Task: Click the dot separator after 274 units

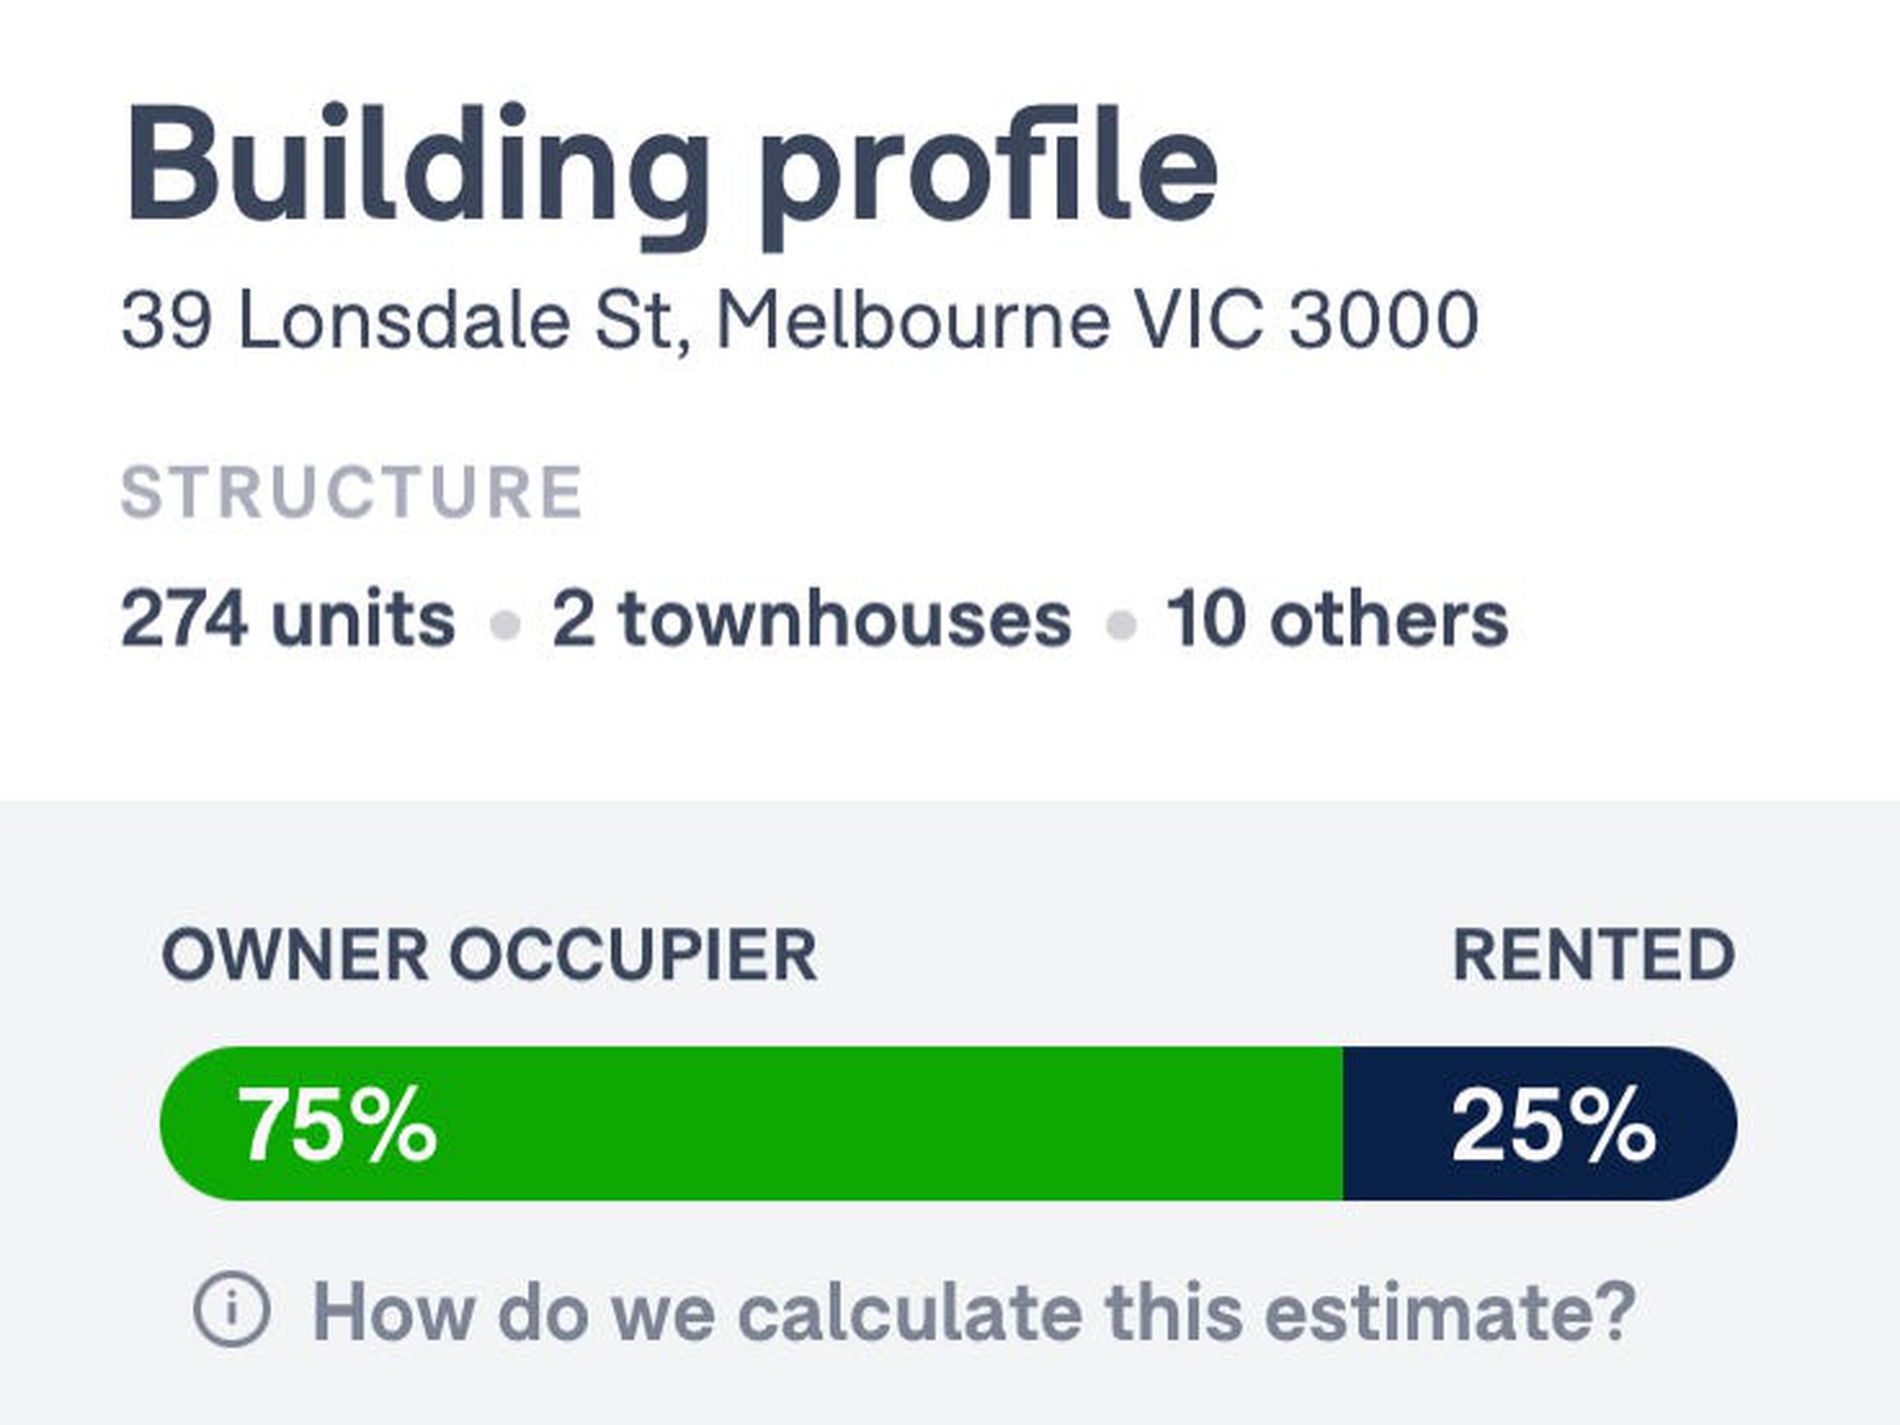Action: pyautogui.click(x=505, y=625)
